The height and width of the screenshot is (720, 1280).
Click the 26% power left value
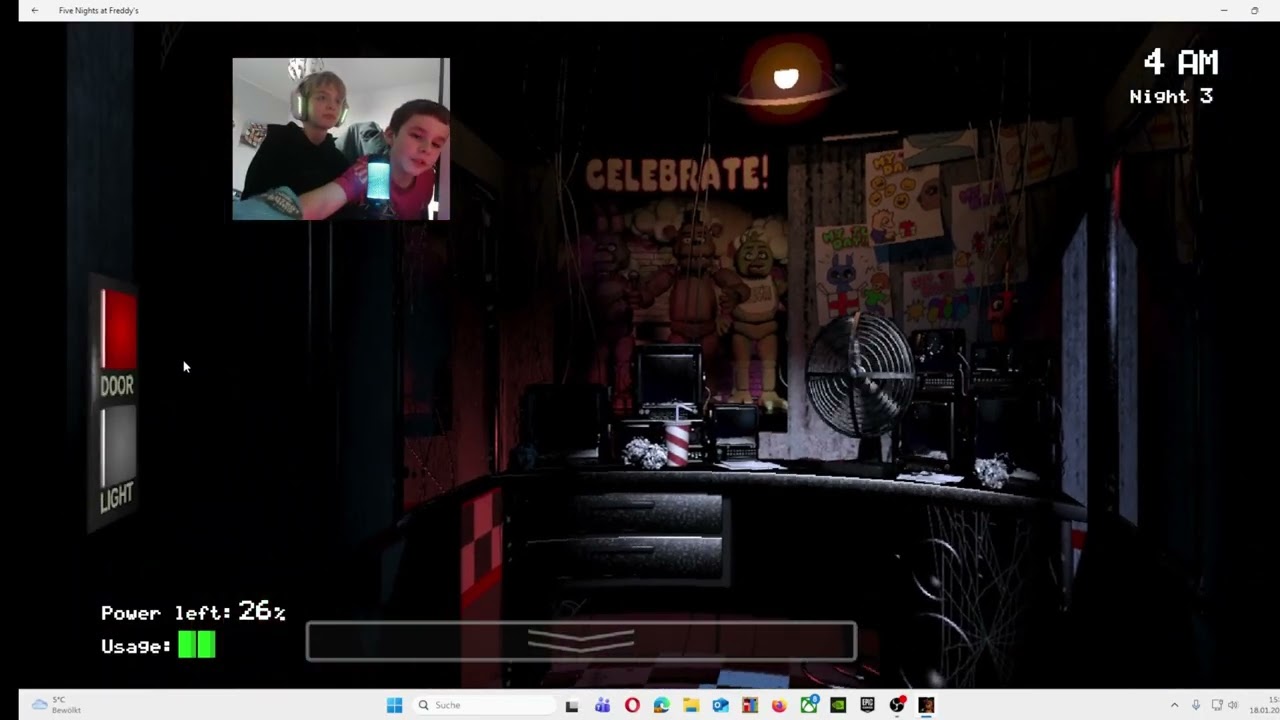pyautogui.click(x=262, y=611)
